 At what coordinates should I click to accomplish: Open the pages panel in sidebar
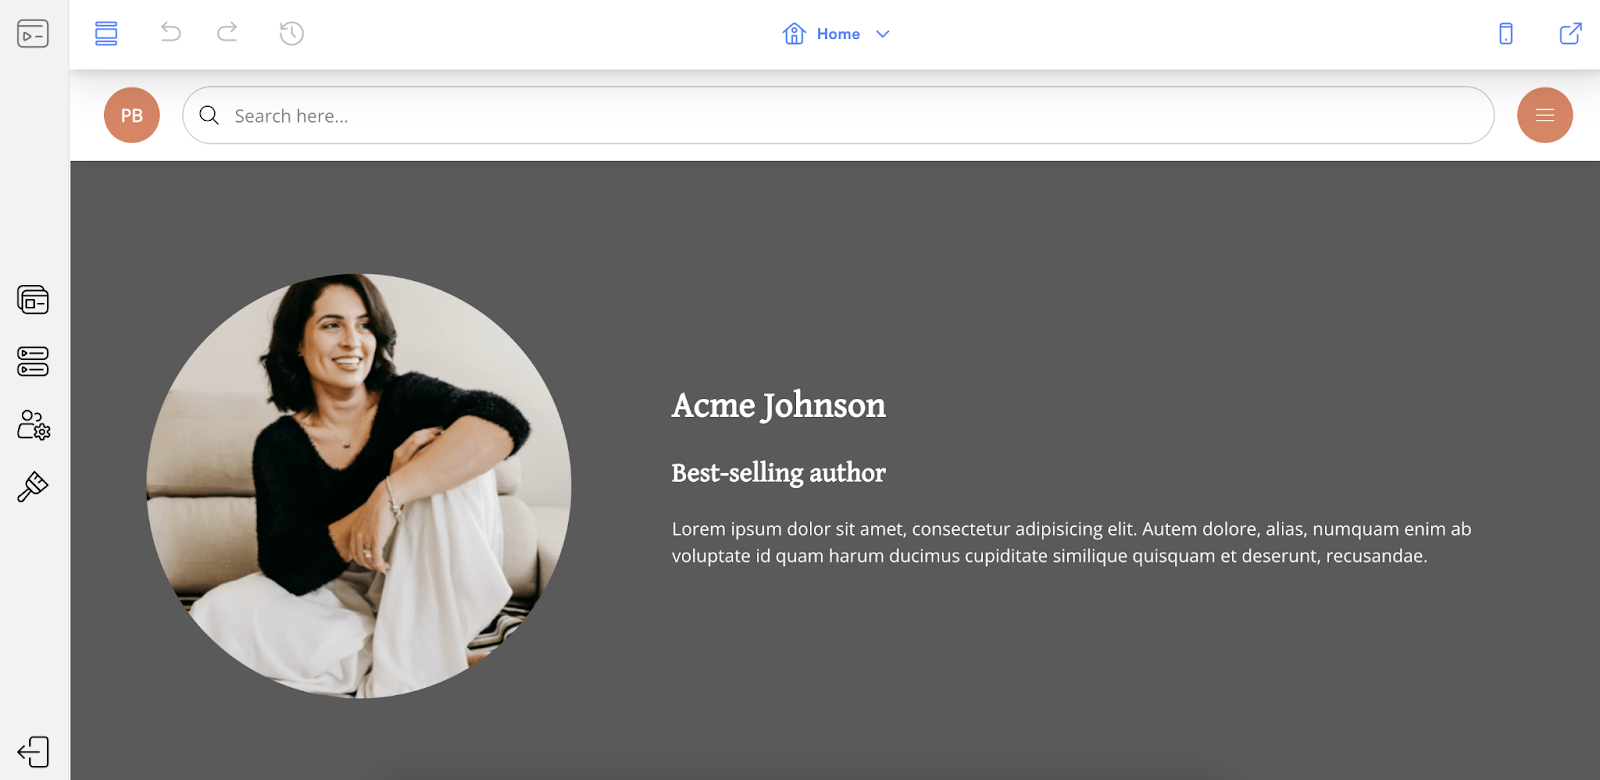coord(33,299)
